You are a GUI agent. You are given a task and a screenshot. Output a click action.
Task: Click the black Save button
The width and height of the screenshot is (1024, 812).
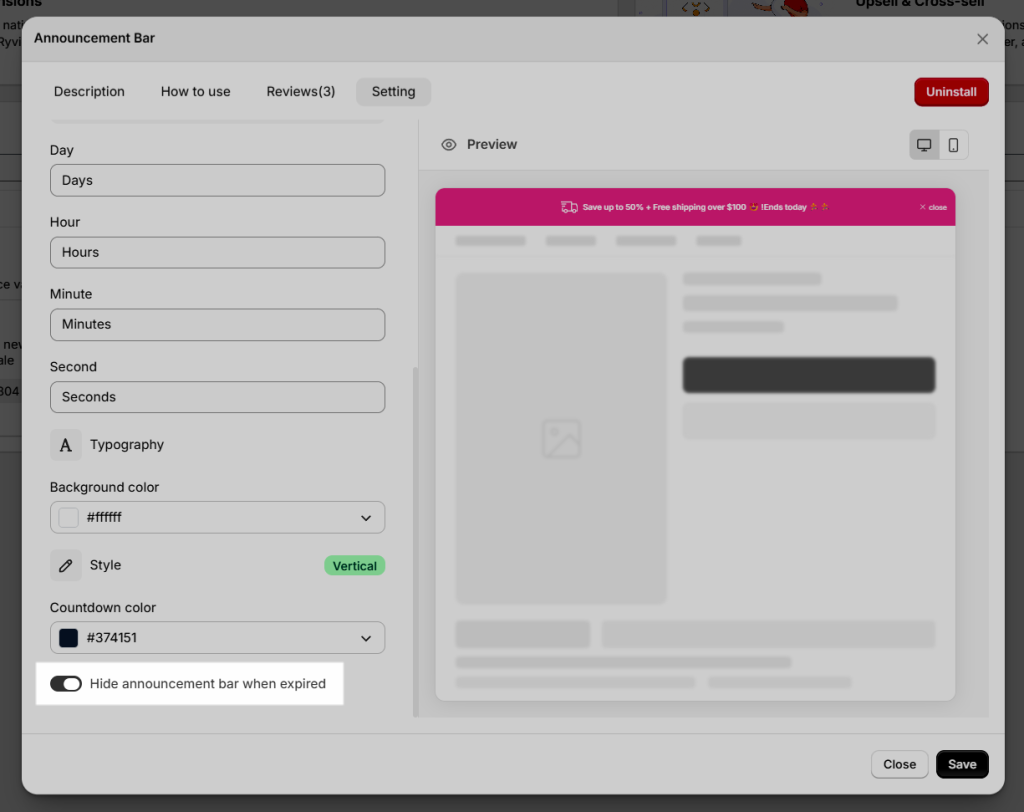pos(962,764)
